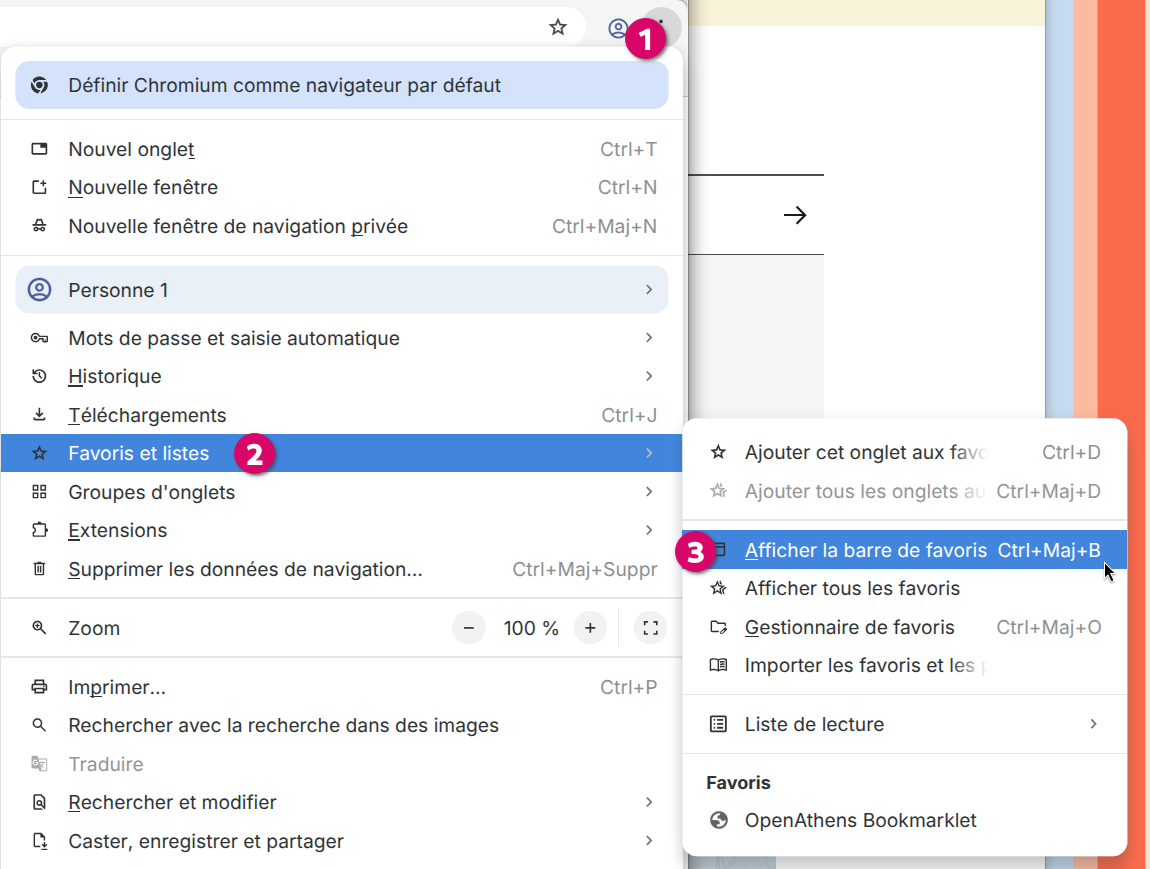Choose Afficher tous les favoris
This screenshot has width=1150, height=869.
coord(852,589)
